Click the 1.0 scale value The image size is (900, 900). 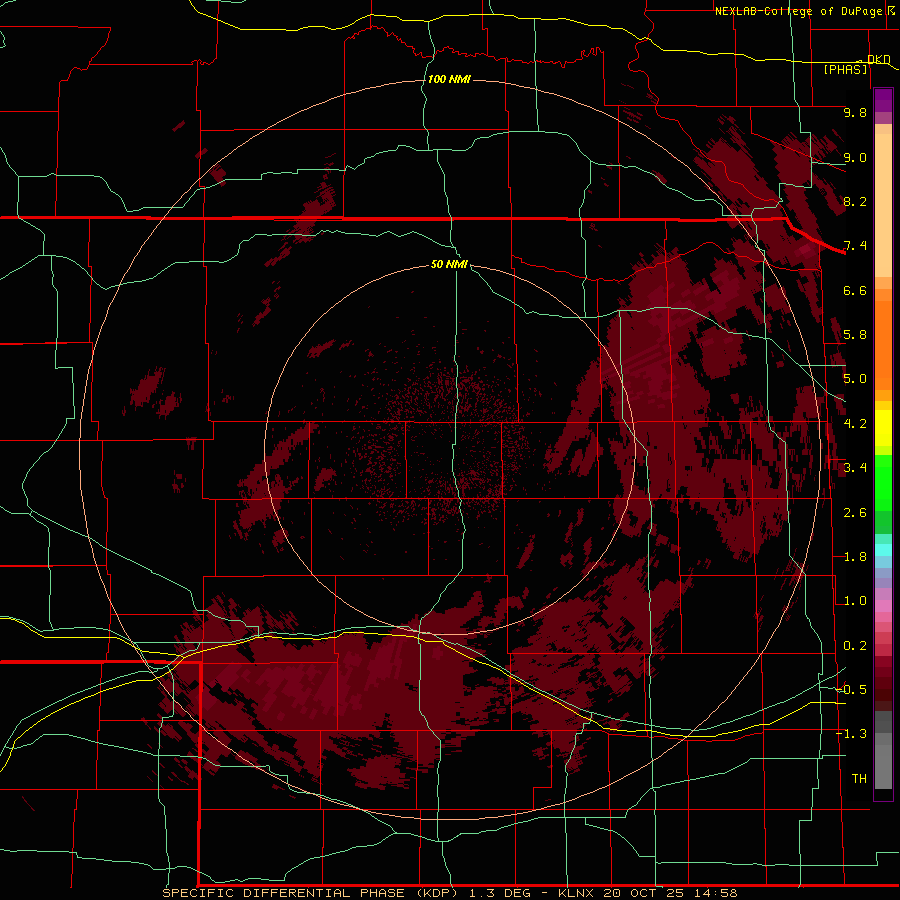point(855,600)
